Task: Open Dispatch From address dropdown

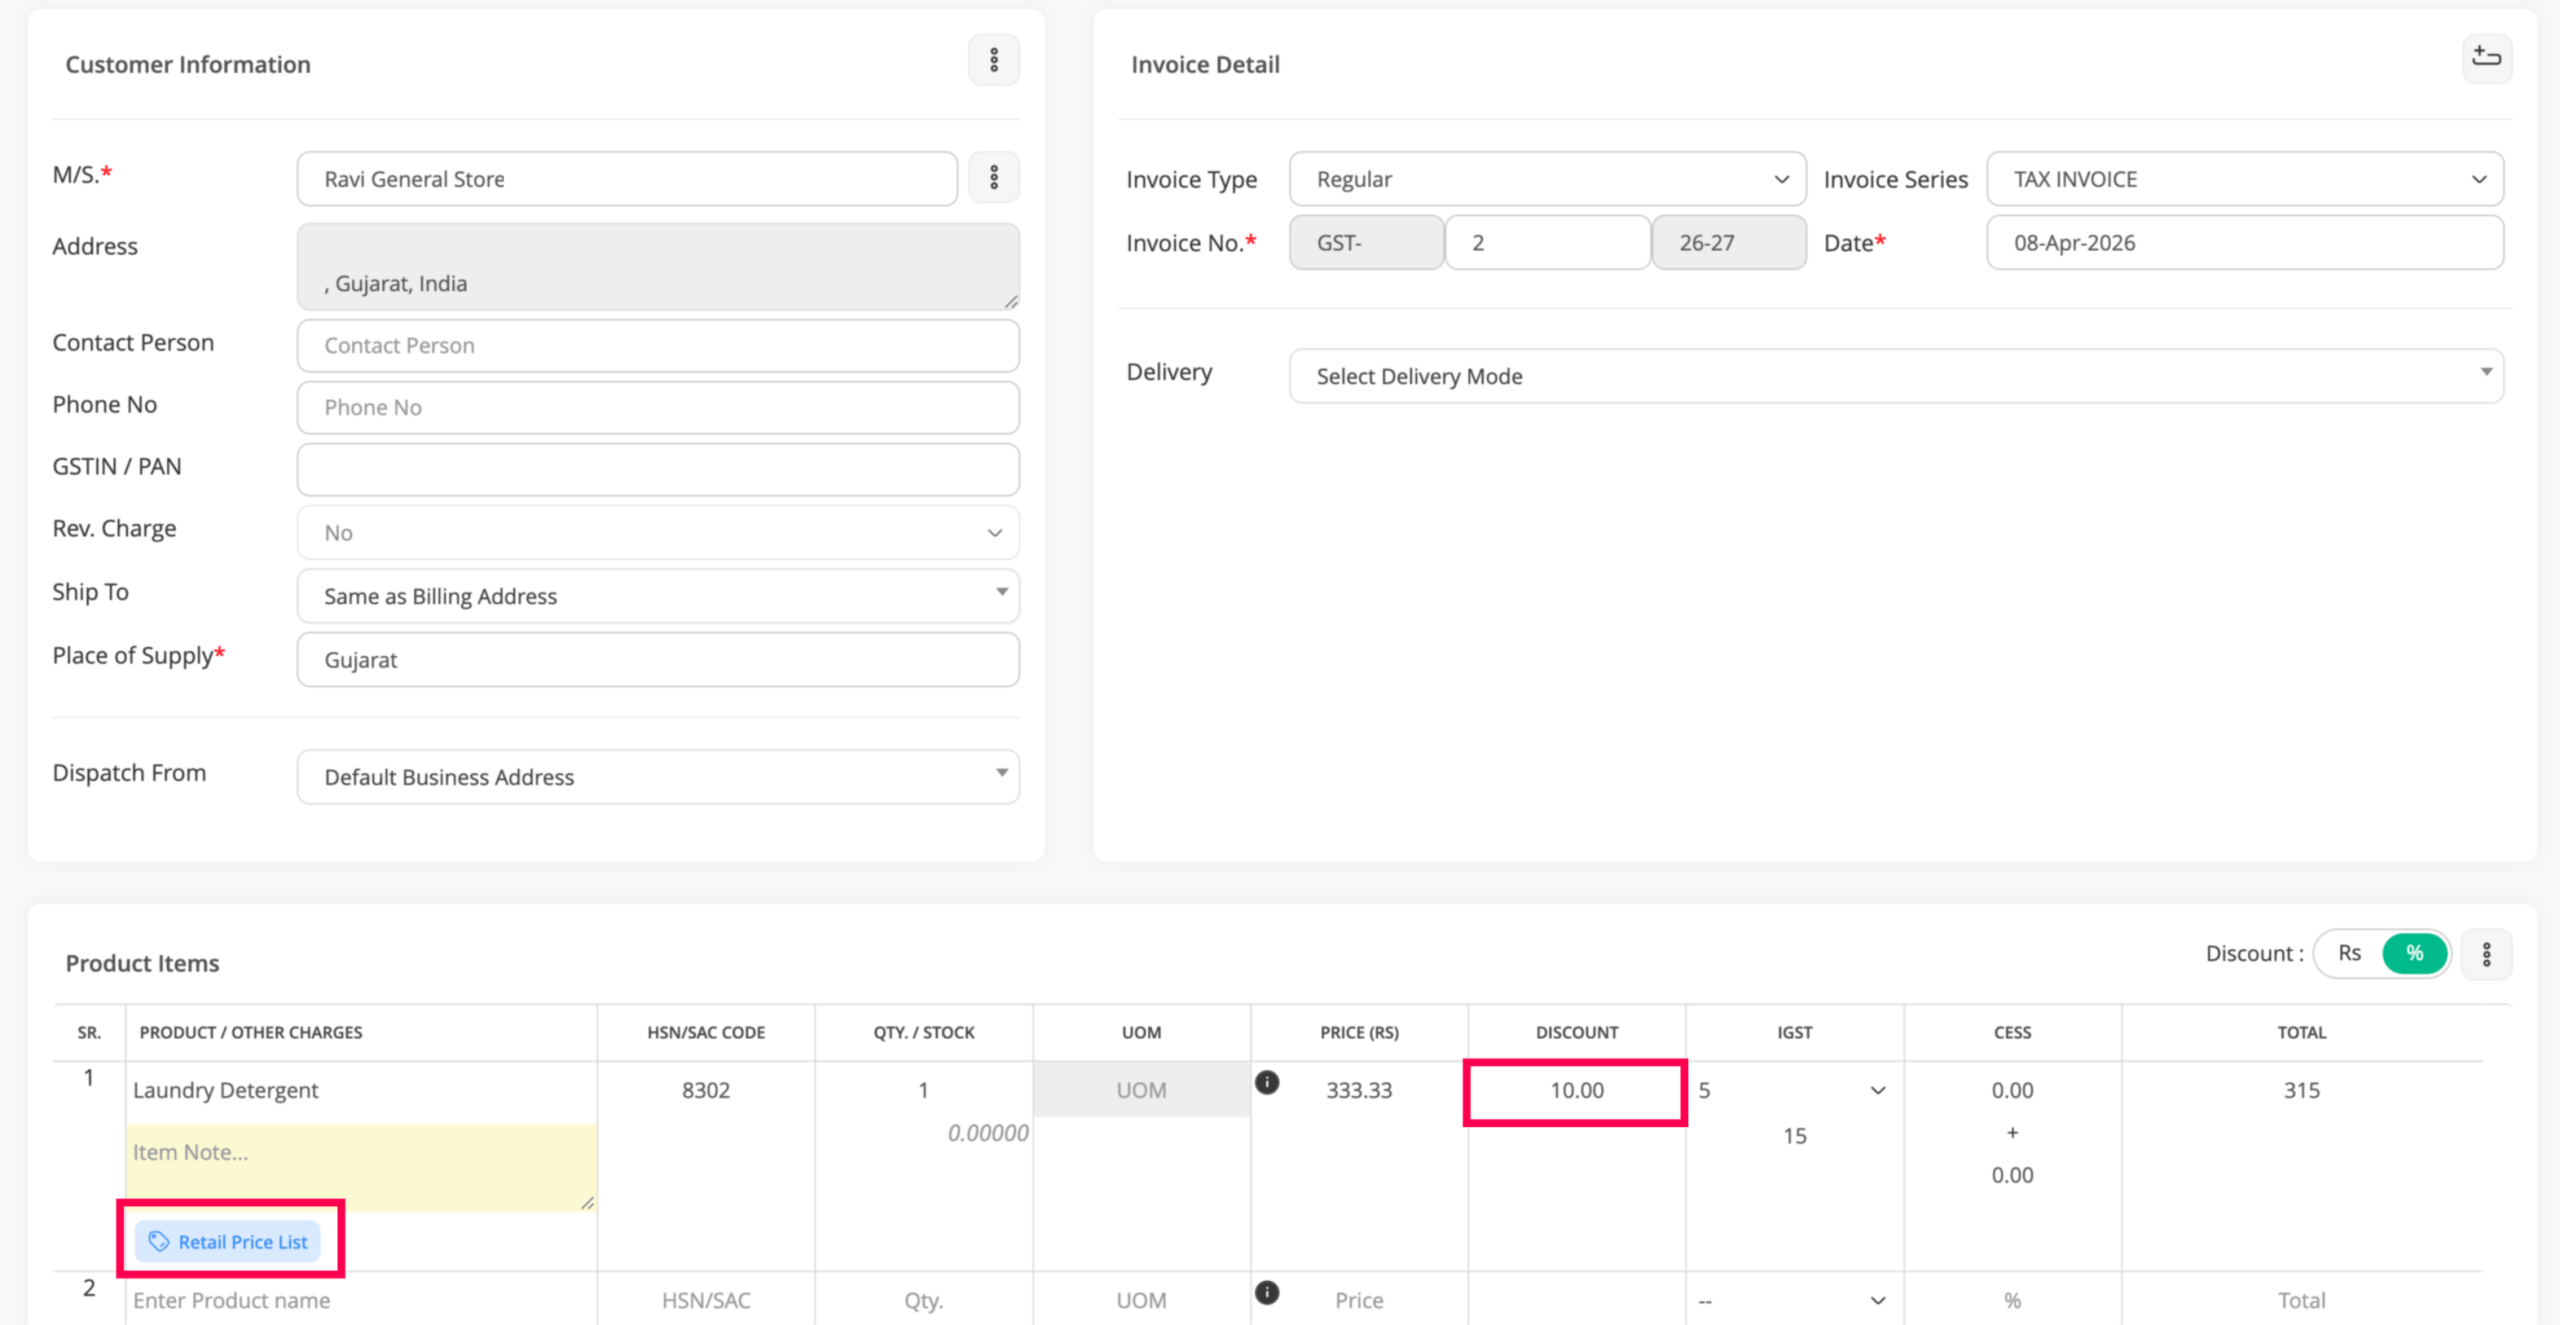Action: [657, 777]
